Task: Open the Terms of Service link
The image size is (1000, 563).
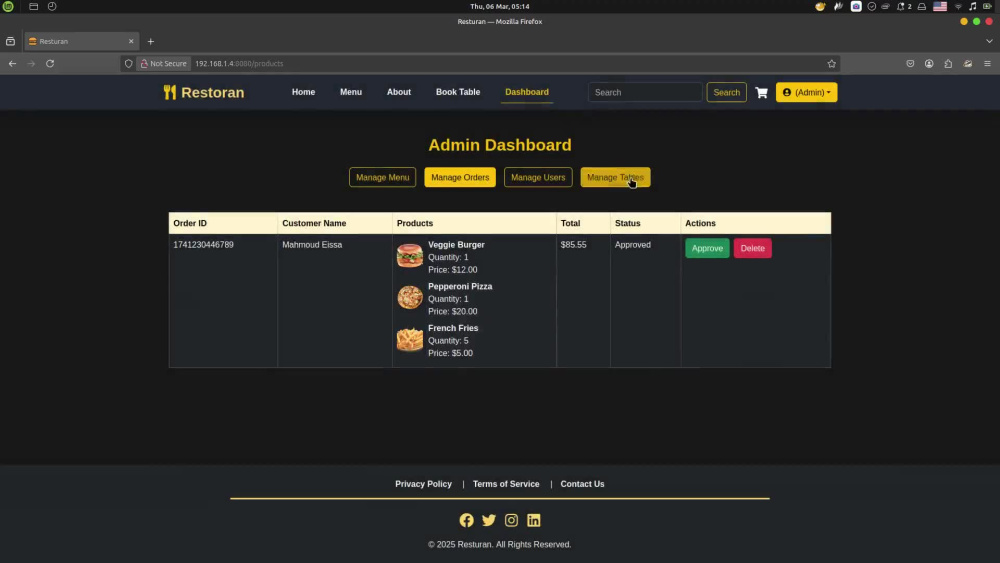Action: (506, 484)
